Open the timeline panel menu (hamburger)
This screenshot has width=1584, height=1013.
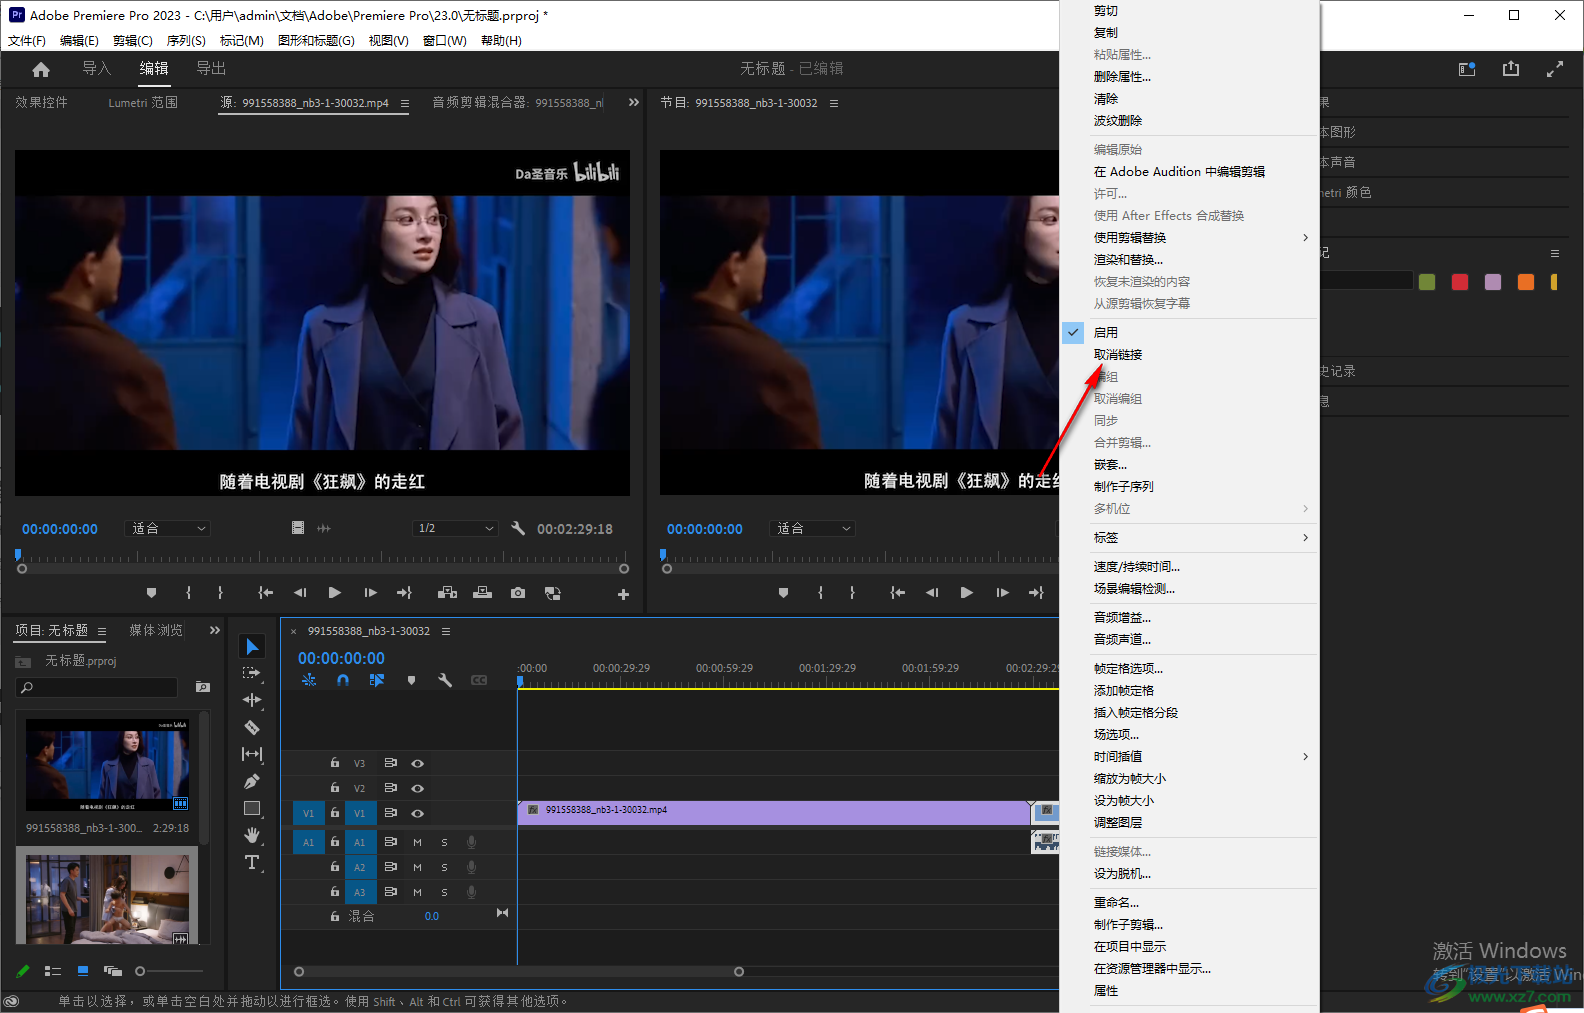click(446, 631)
